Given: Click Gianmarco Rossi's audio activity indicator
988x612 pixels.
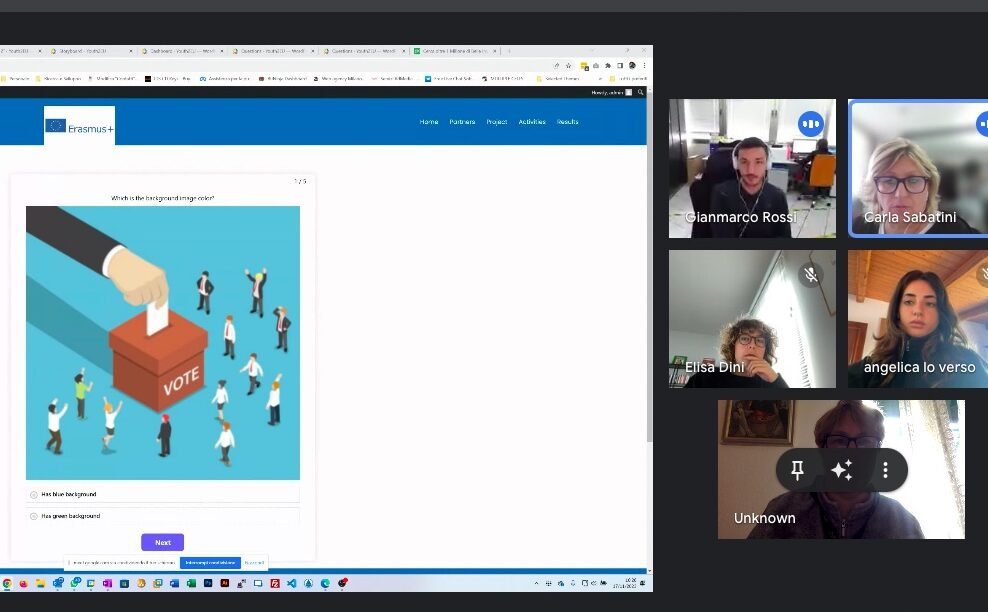Looking at the screenshot, I should [811, 124].
